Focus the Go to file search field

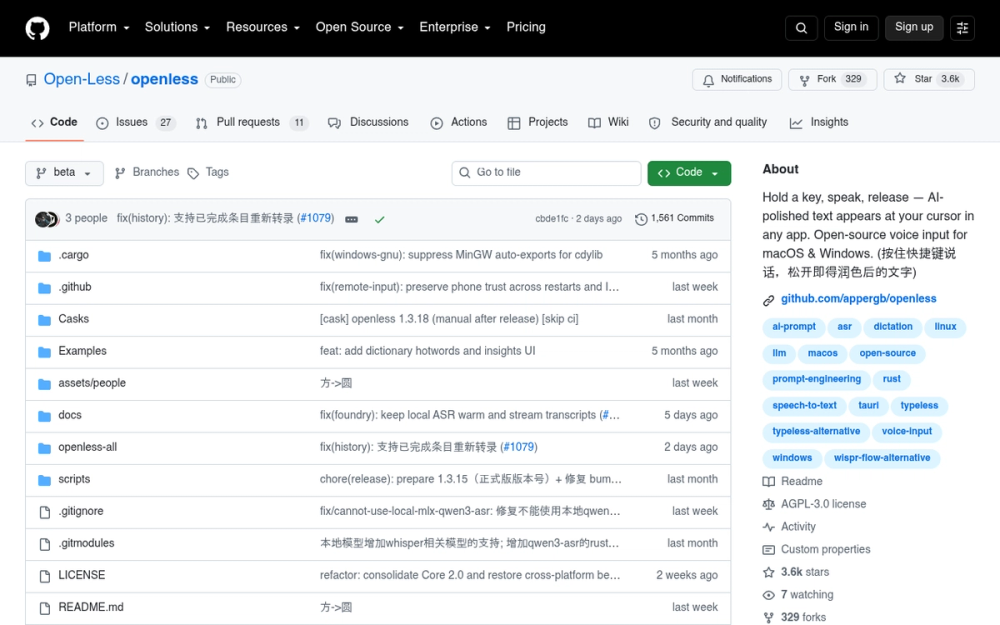pyautogui.click(x=546, y=173)
